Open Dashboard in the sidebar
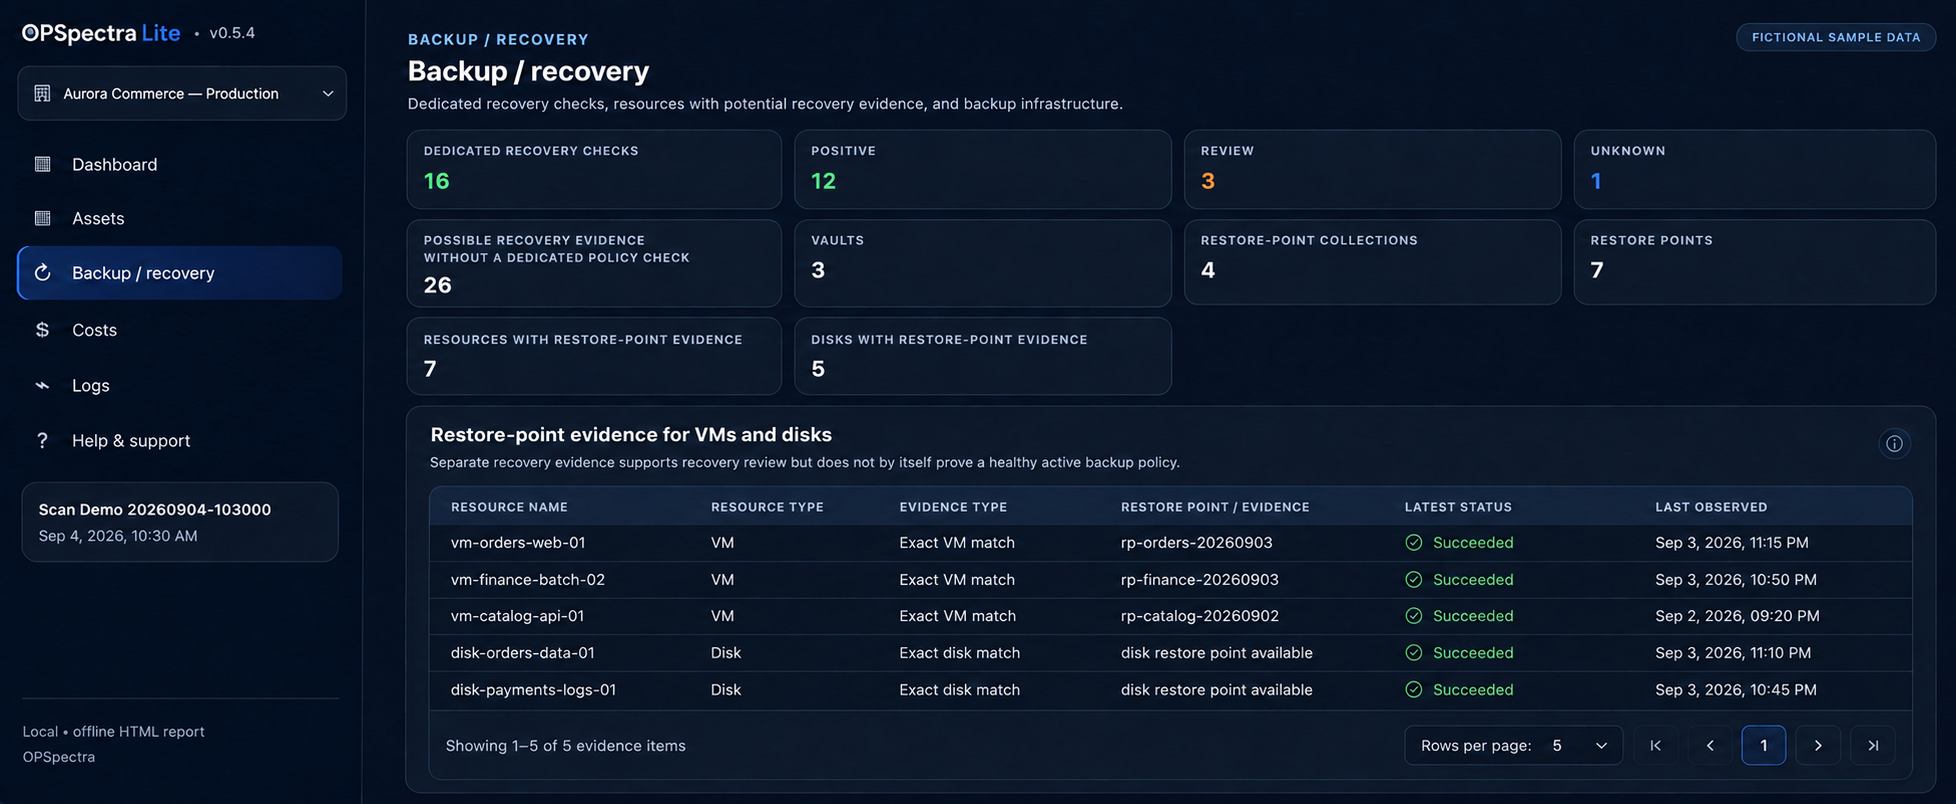This screenshot has height=804, width=1956. 180,164
